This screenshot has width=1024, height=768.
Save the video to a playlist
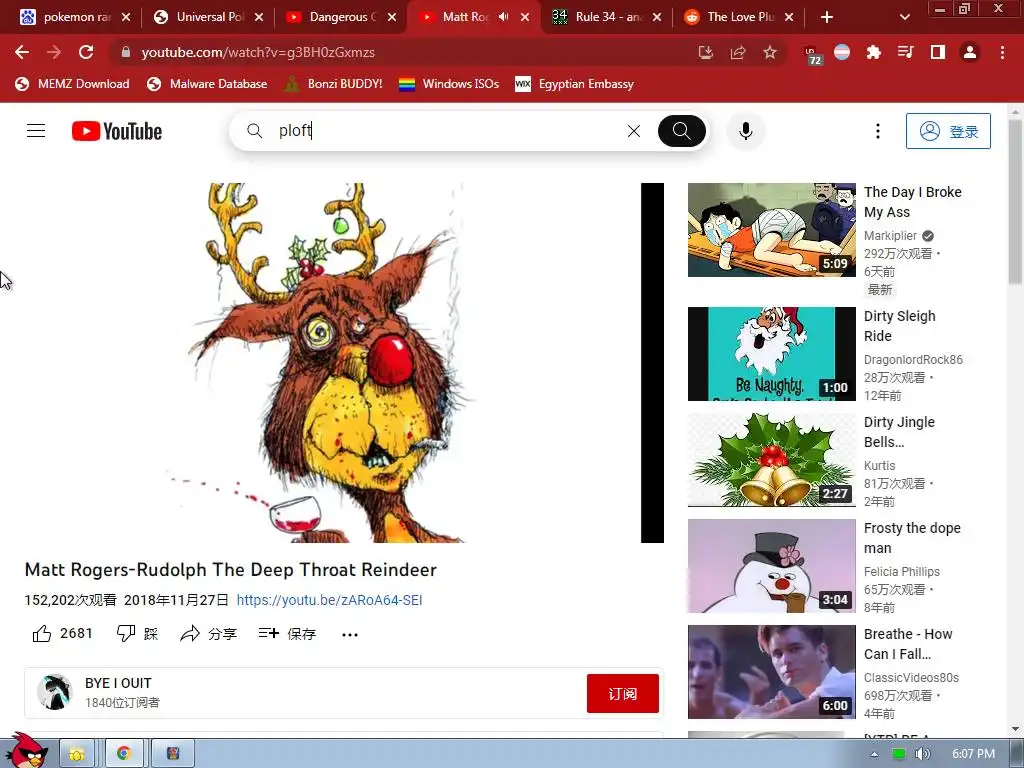(x=287, y=633)
